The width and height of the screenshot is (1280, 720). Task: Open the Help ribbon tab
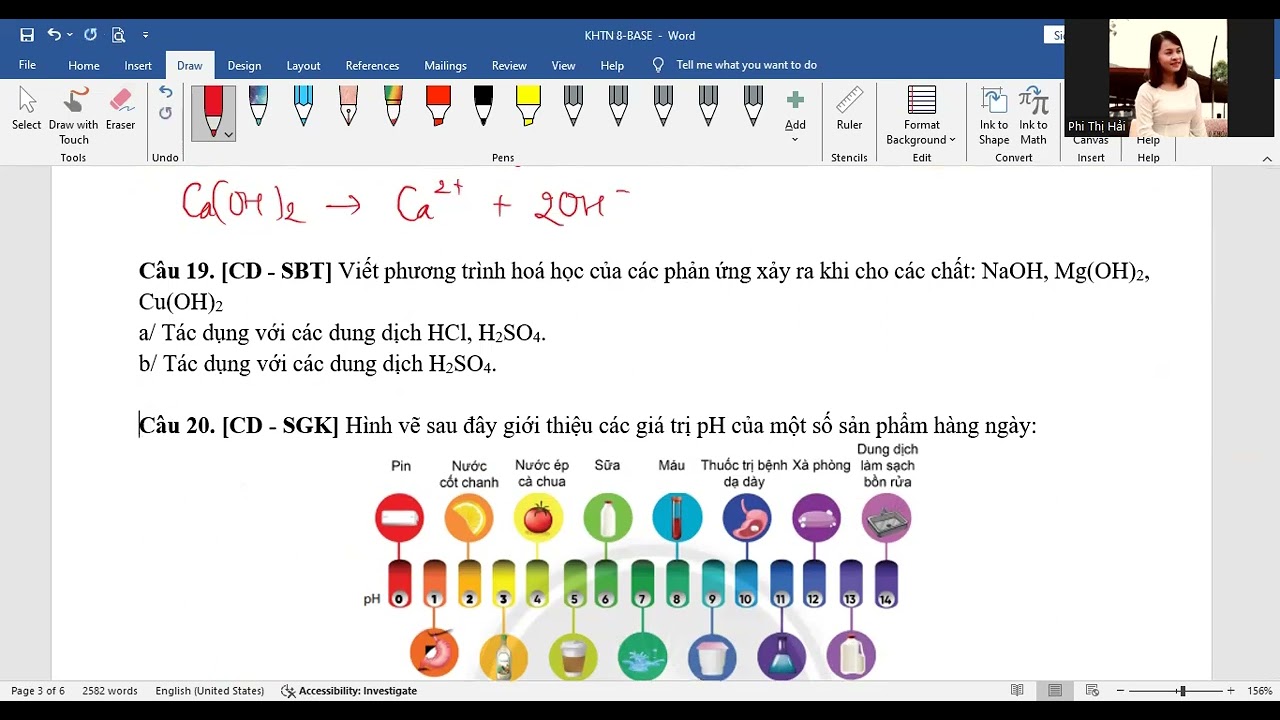point(612,65)
